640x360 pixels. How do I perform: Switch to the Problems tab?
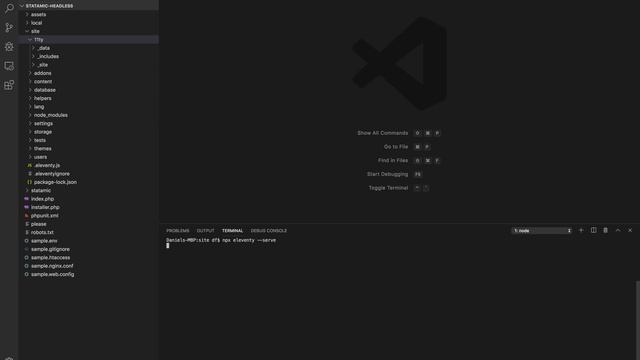click(178, 231)
